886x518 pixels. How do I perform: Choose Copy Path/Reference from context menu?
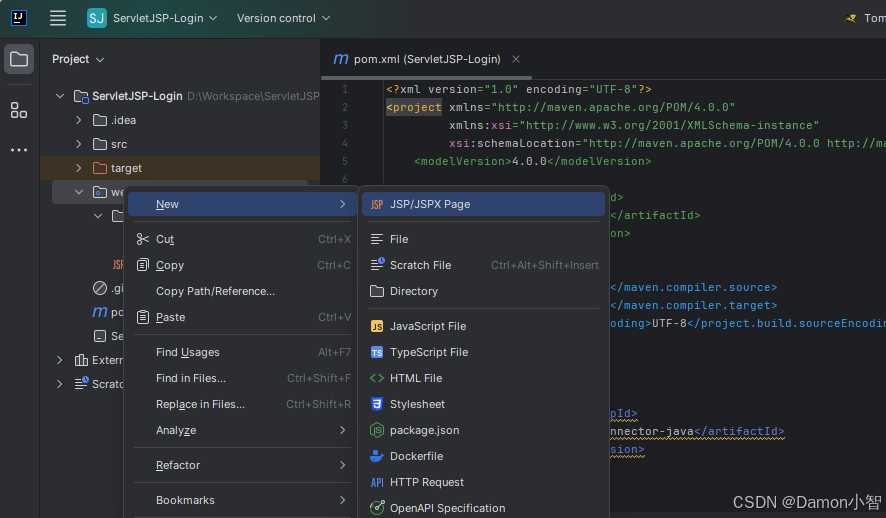click(x=242, y=291)
